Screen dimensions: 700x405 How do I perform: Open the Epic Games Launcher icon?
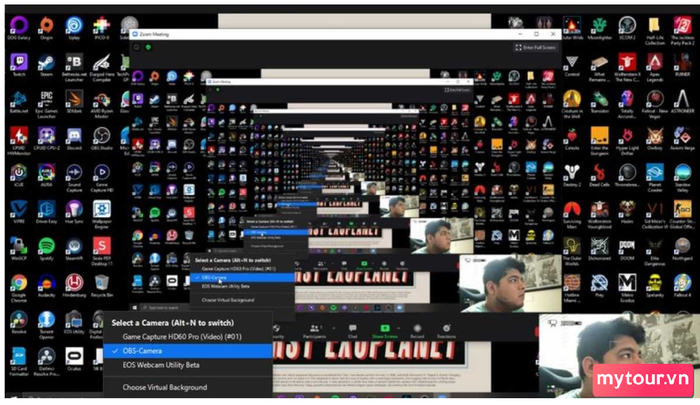pos(46,104)
